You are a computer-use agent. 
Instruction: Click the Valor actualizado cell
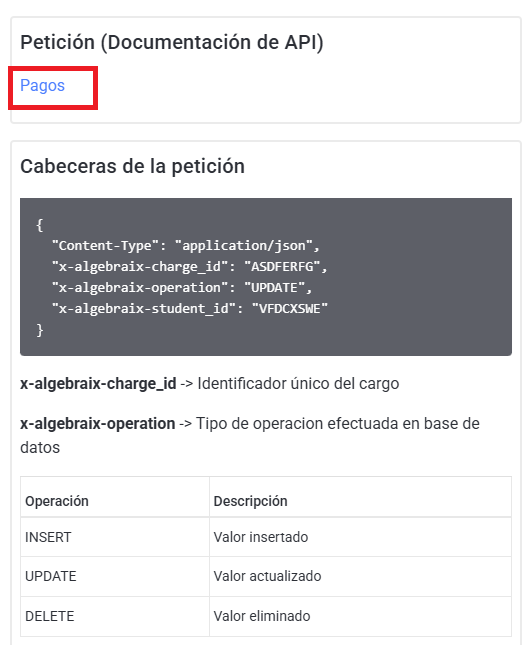[360, 577]
